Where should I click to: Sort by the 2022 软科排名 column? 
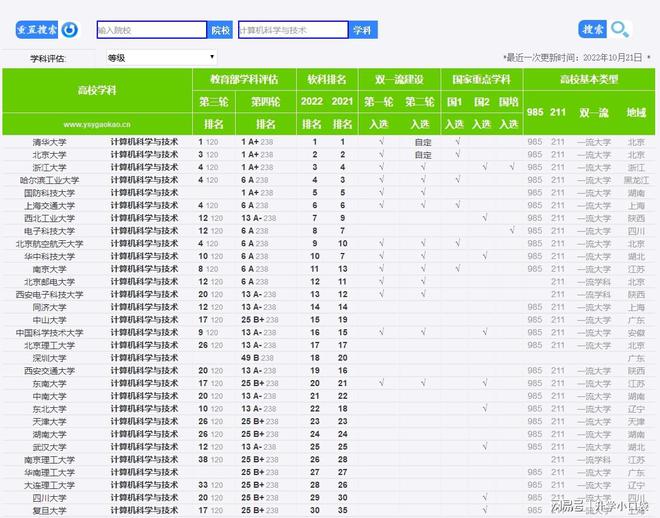coord(312,102)
